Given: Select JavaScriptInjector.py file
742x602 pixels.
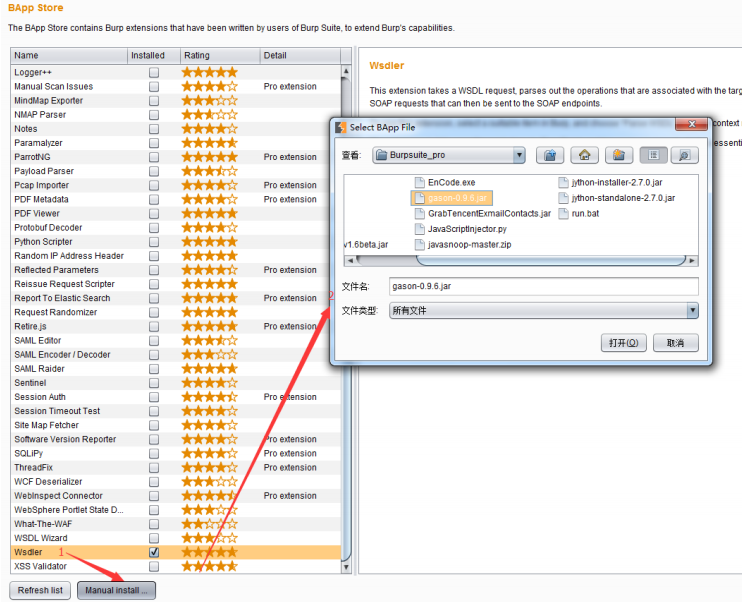Looking at the screenshot, I should pyautogui.click(x=461, y=229).
